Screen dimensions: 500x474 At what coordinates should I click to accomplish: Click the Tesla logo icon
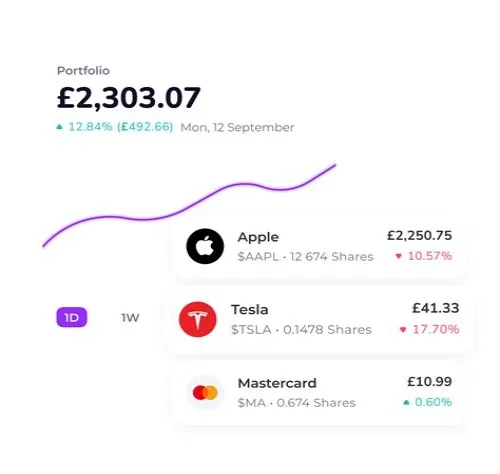(x=198, y=319)
